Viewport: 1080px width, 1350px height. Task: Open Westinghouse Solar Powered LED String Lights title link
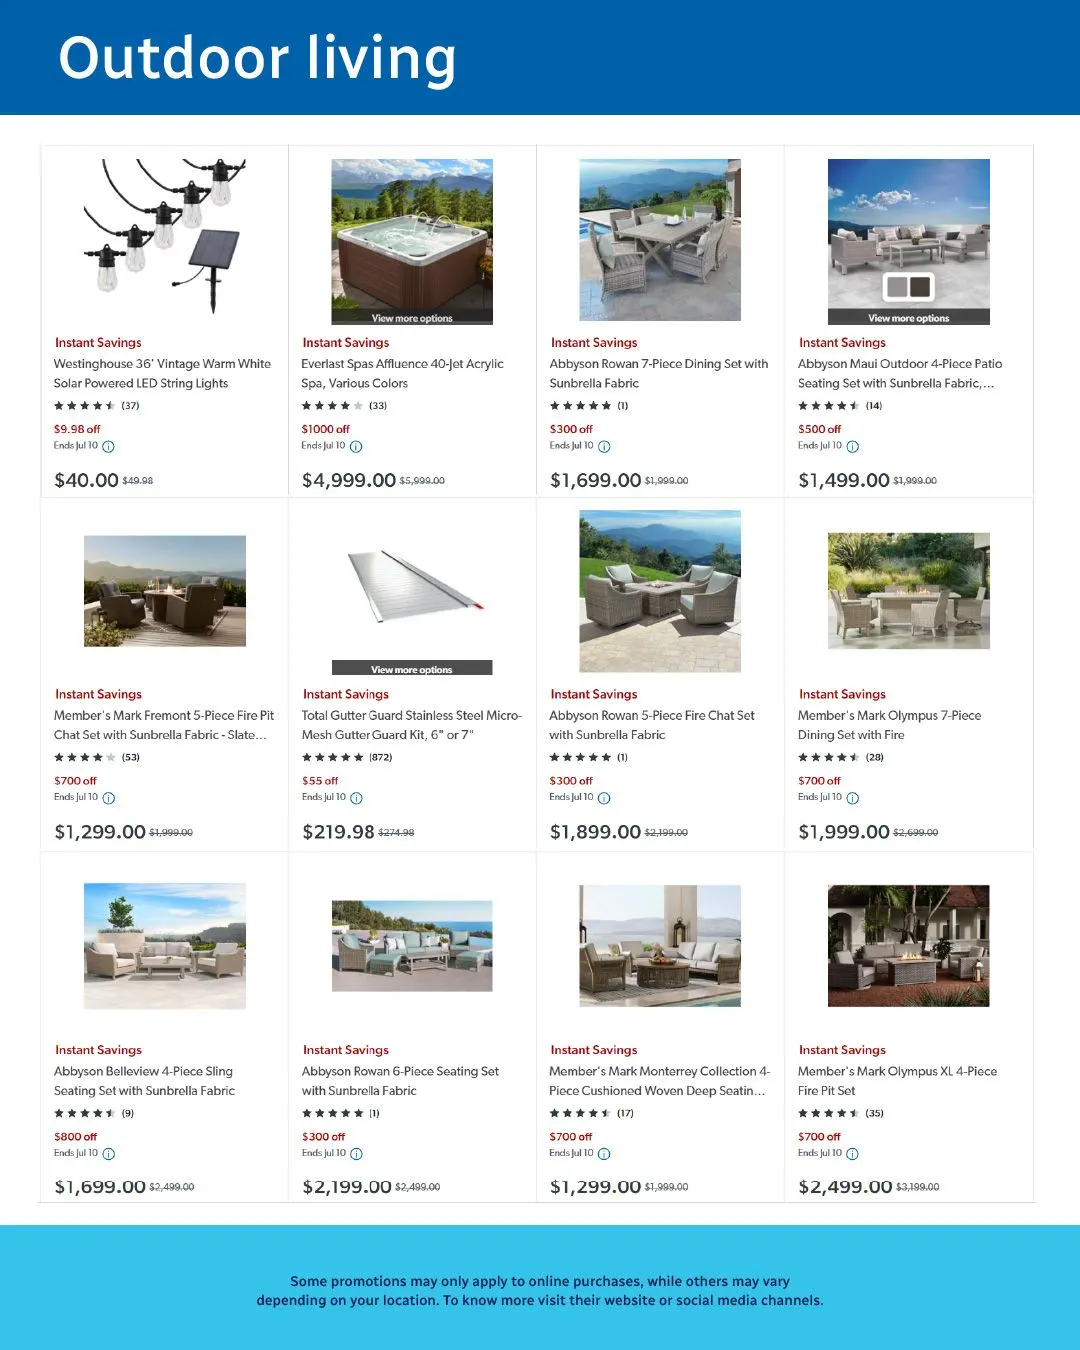tap(162, 374)
